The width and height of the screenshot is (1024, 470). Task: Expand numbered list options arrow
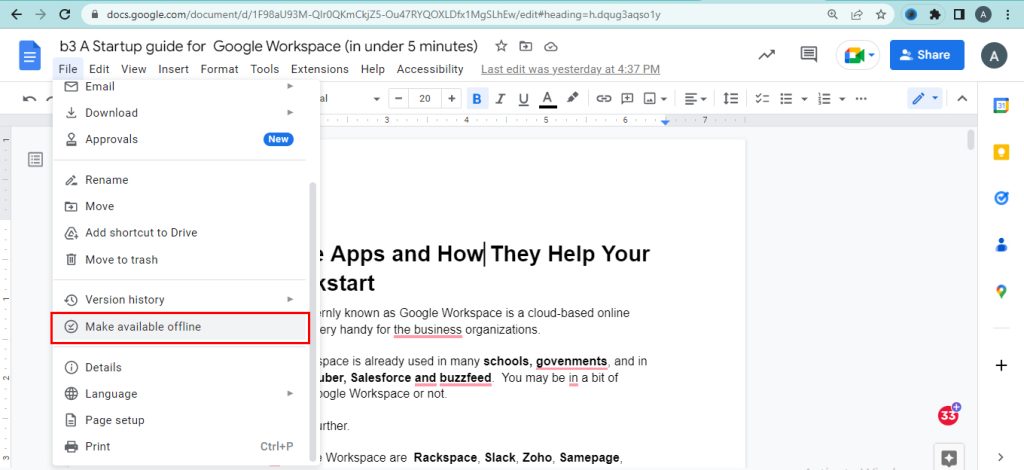coord(842,99)
